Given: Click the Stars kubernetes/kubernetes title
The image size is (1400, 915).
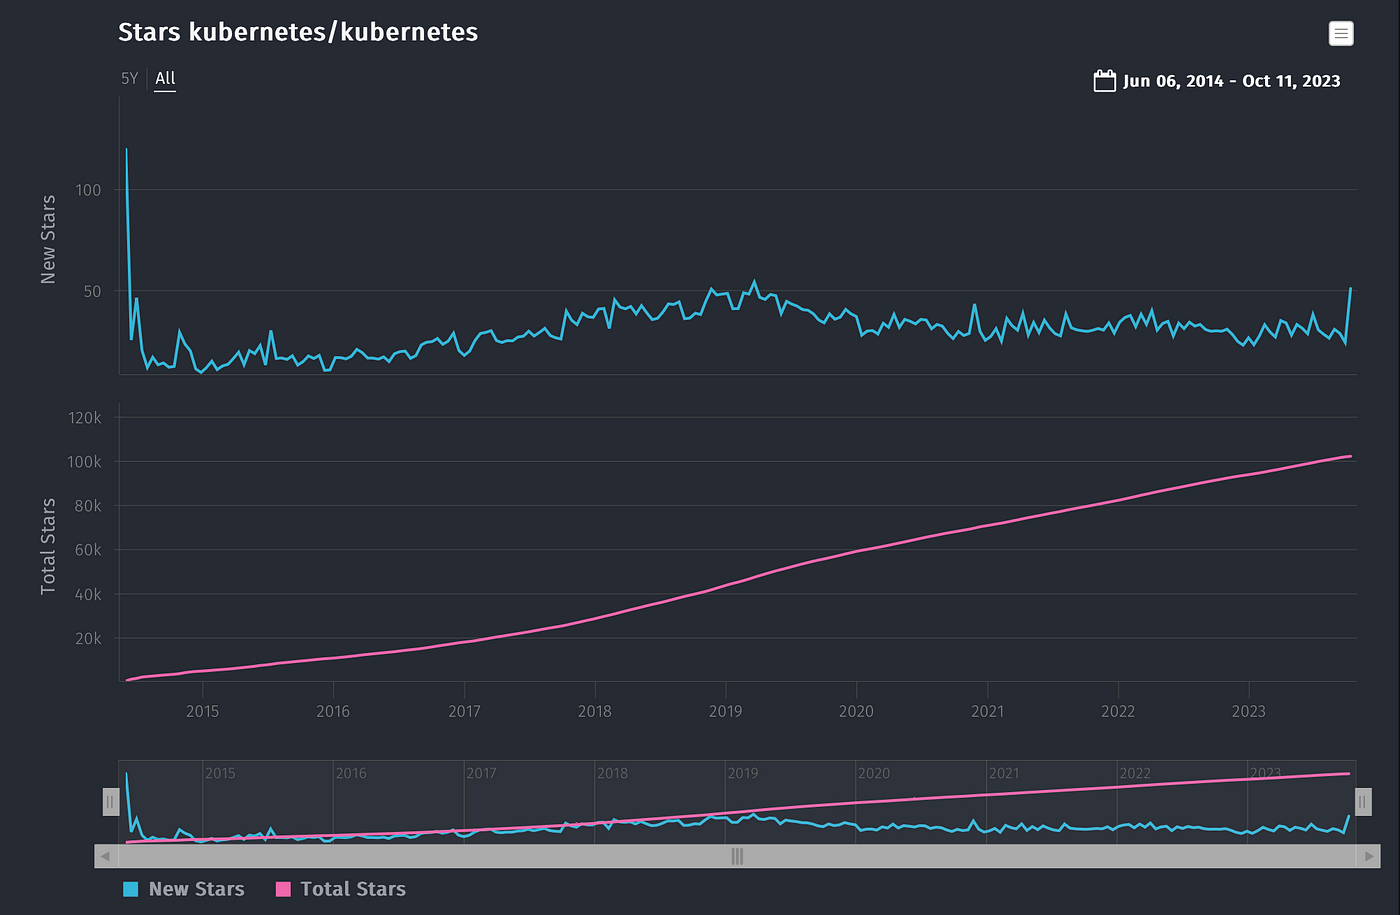Looking at the screenshot, I should (298, 32).
